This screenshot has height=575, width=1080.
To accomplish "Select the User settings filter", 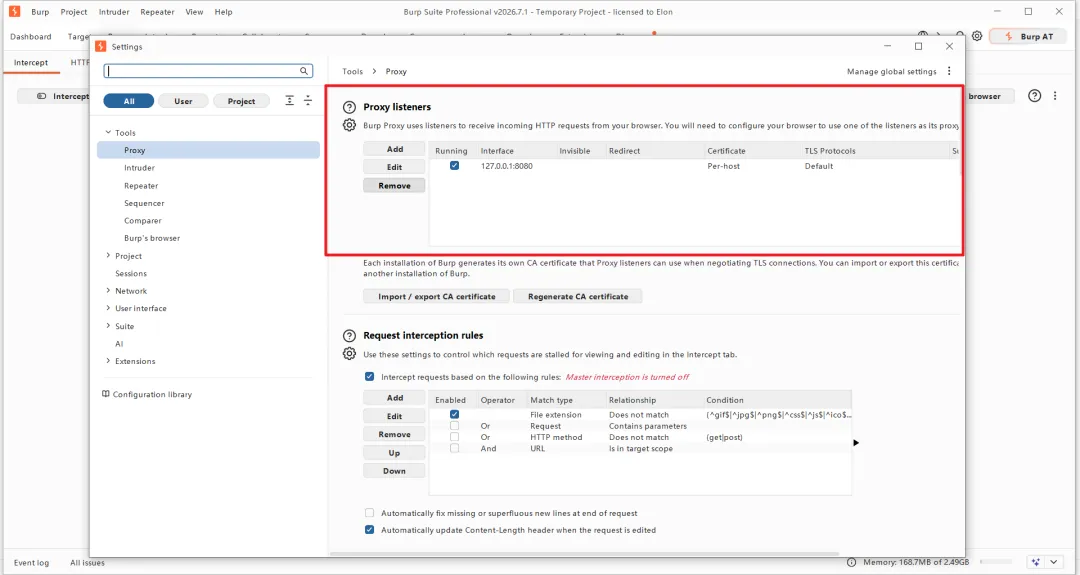I will point(183,101).
